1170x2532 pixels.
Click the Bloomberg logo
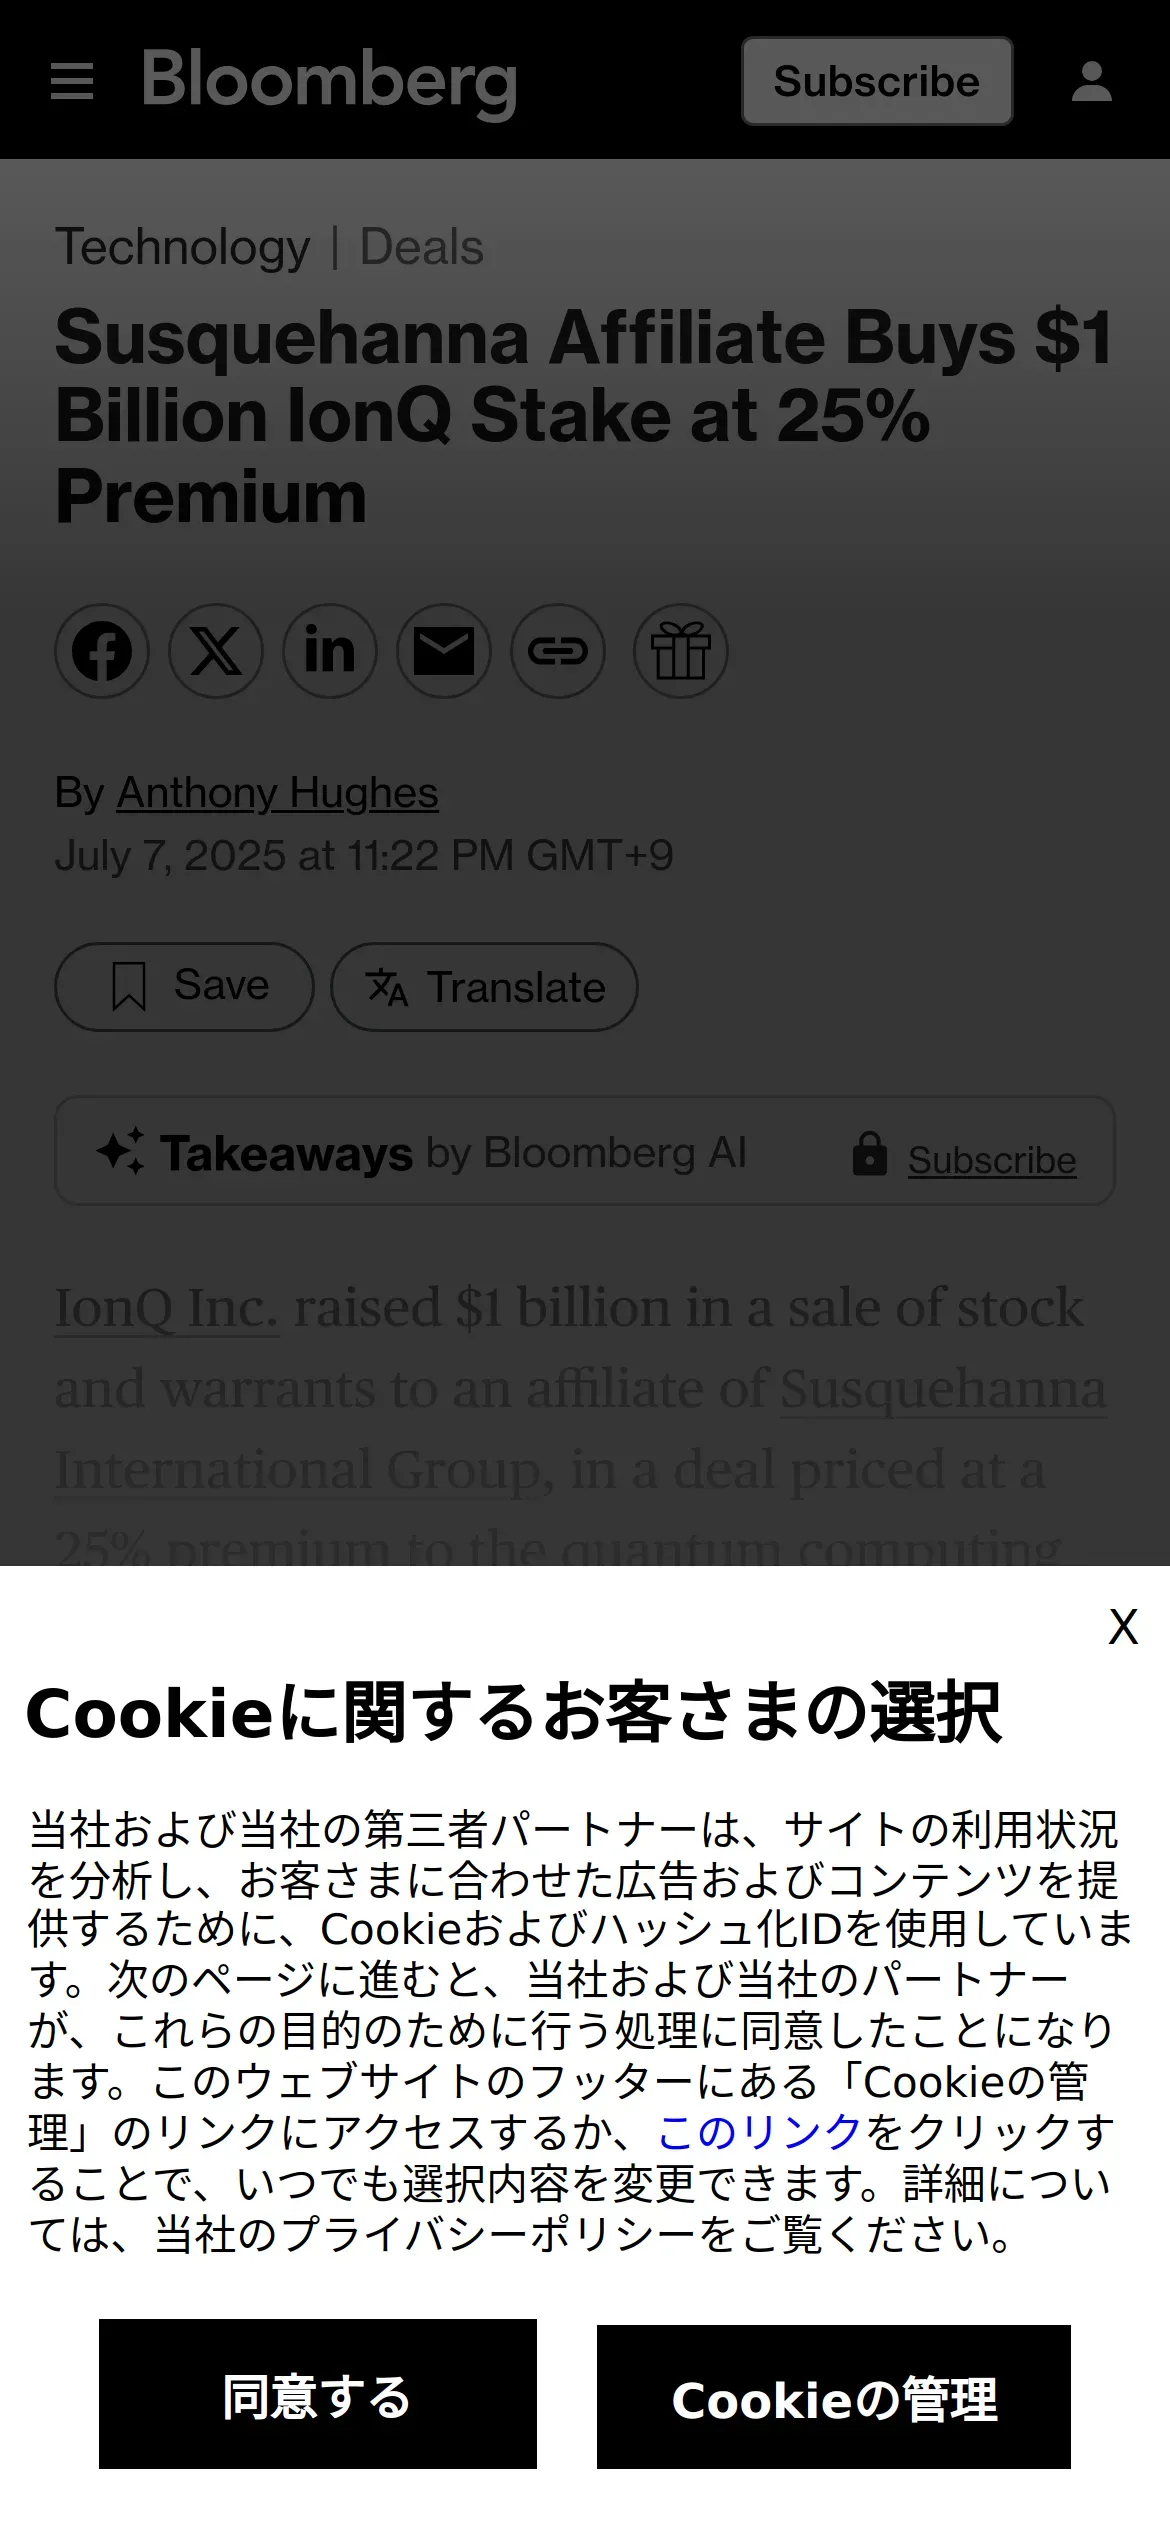[330, 83]
